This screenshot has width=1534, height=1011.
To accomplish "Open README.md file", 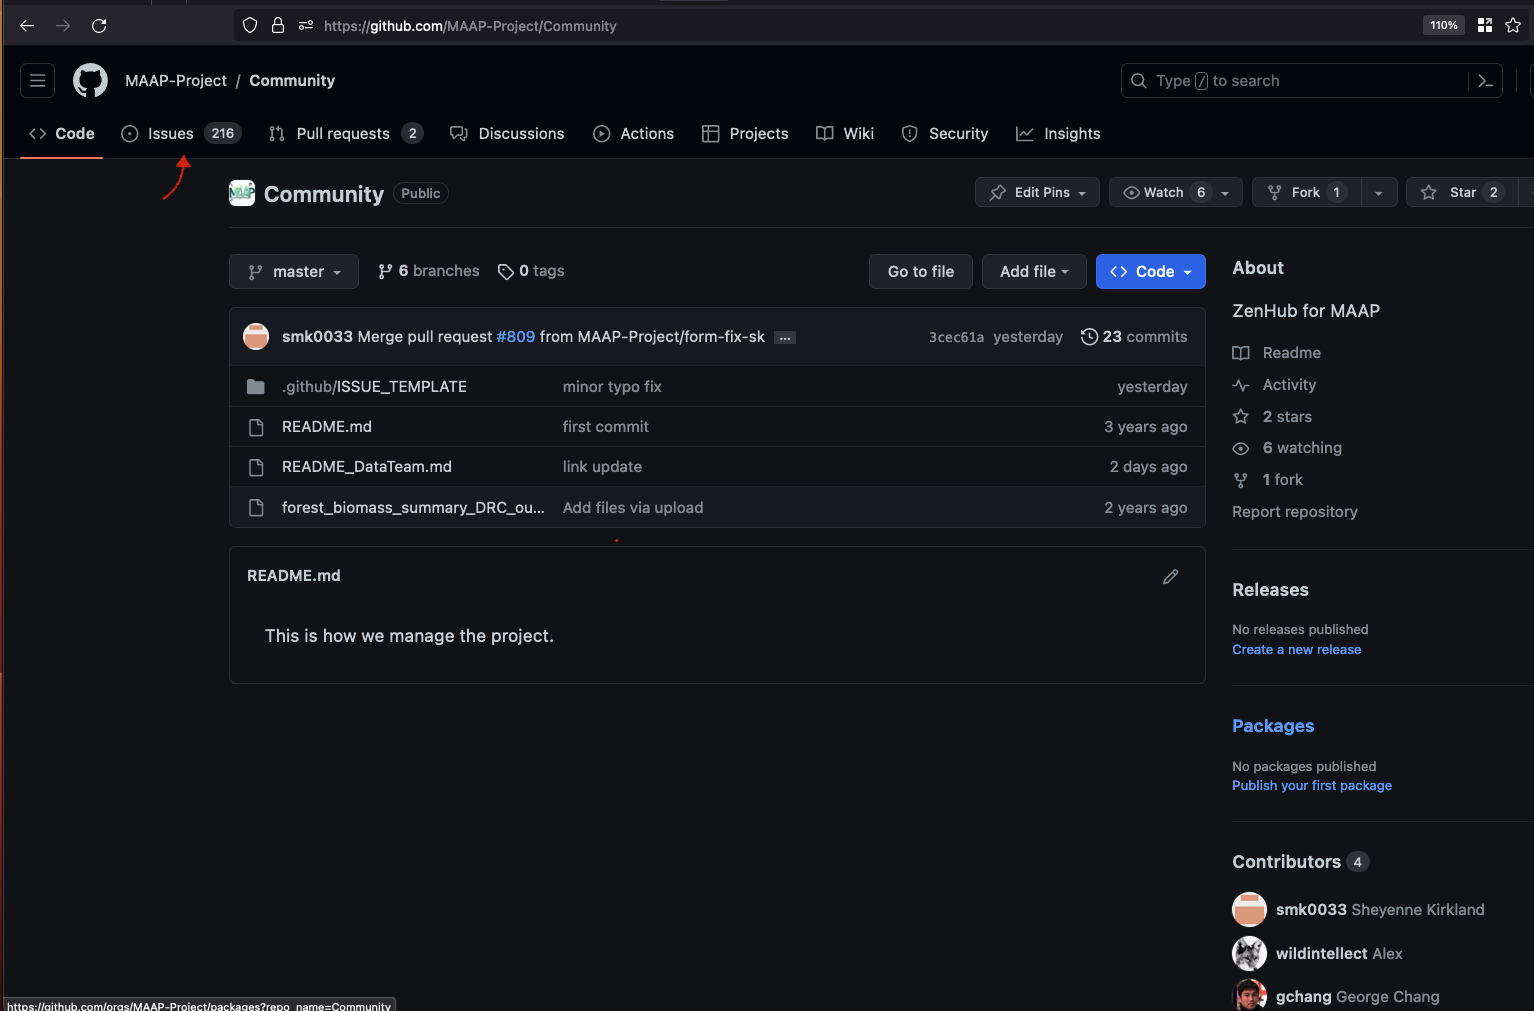I will tap(327, 427).
